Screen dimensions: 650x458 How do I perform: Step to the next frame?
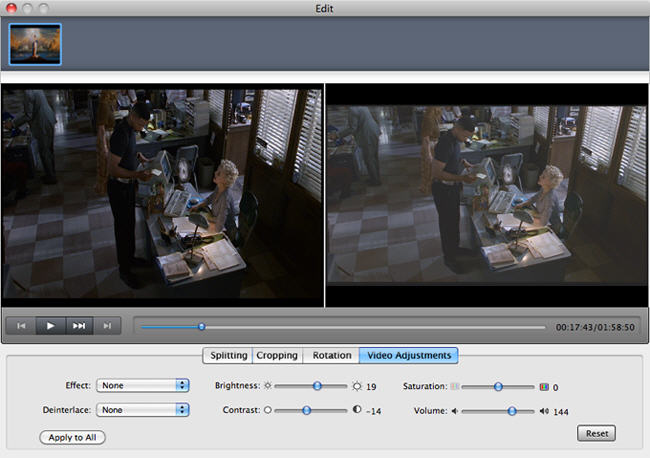pos(107,326)
